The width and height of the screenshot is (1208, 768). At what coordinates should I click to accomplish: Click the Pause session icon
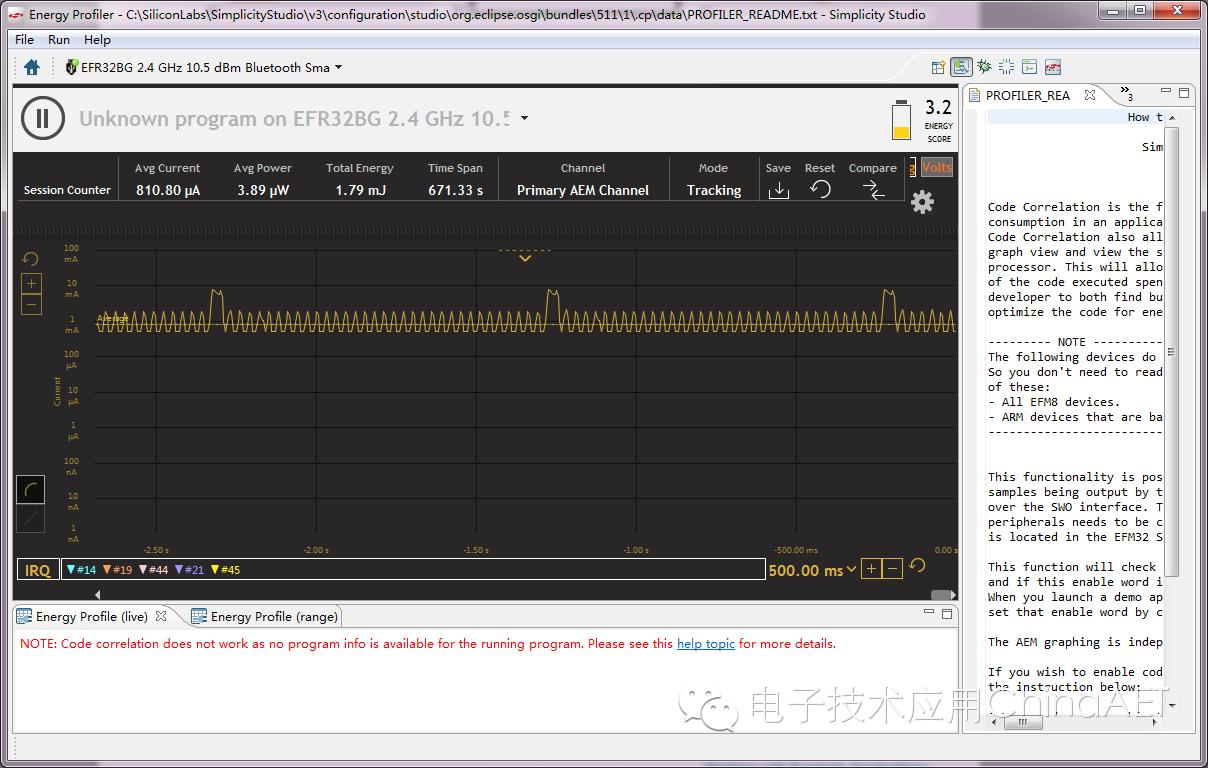point(42,119)
